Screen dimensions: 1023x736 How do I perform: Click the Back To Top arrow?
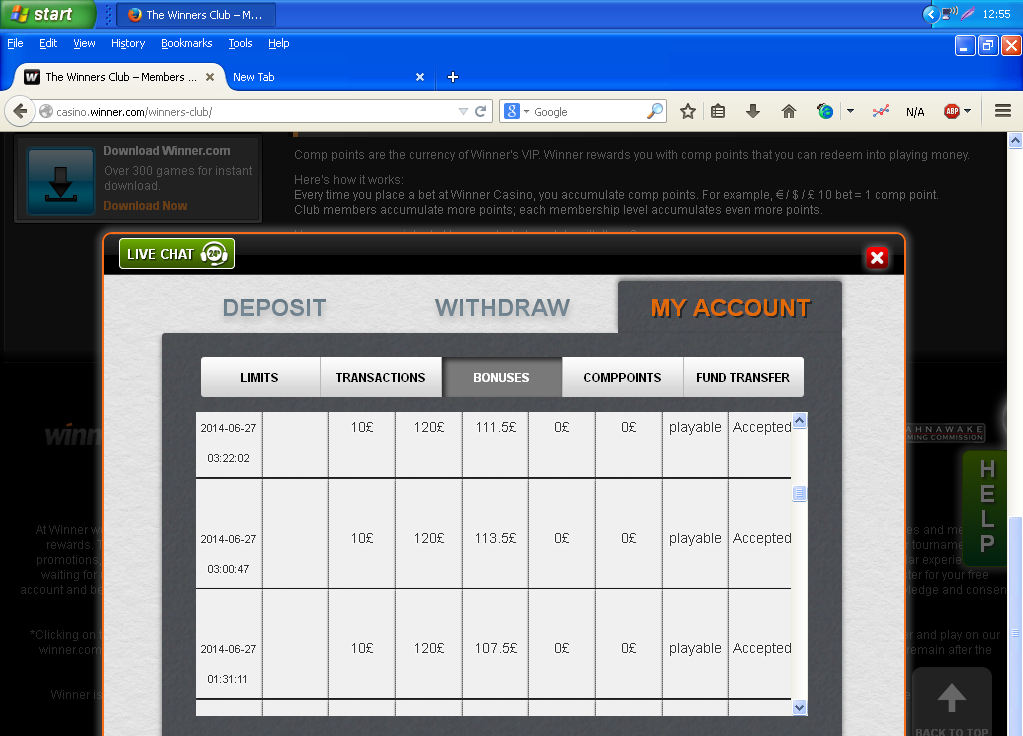(952, 699)
